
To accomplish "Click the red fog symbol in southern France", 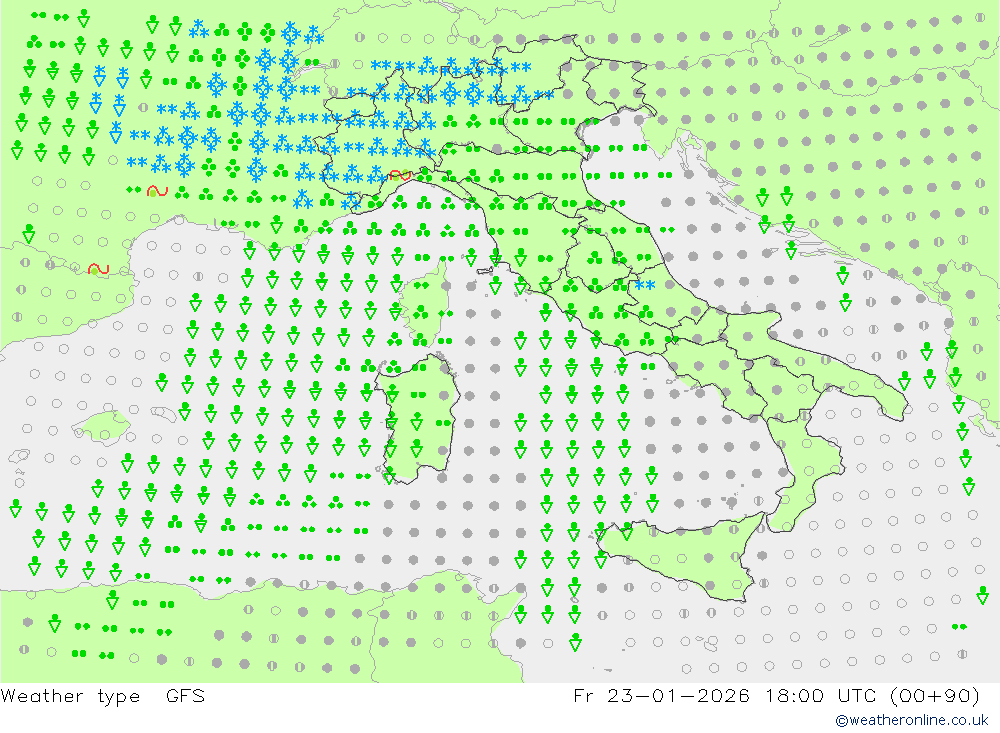I will (x=157, y=191).
